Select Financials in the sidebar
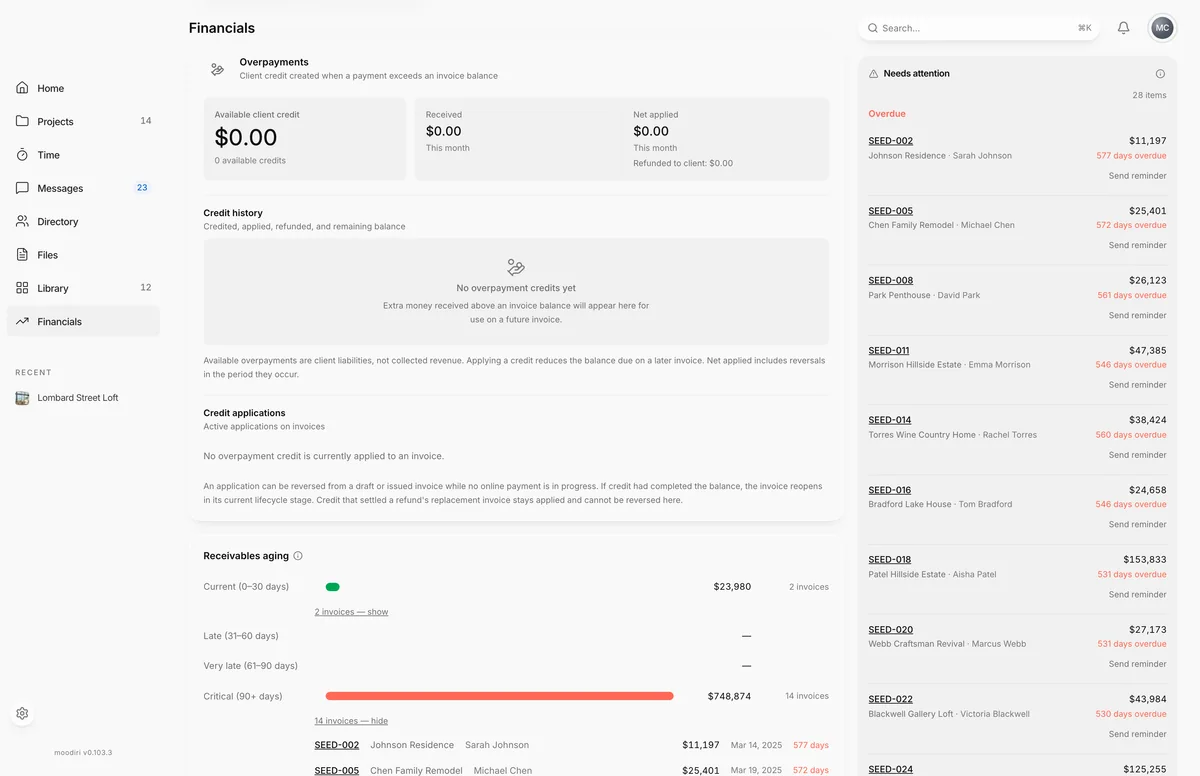1200x776 pixels. [83, 321]
